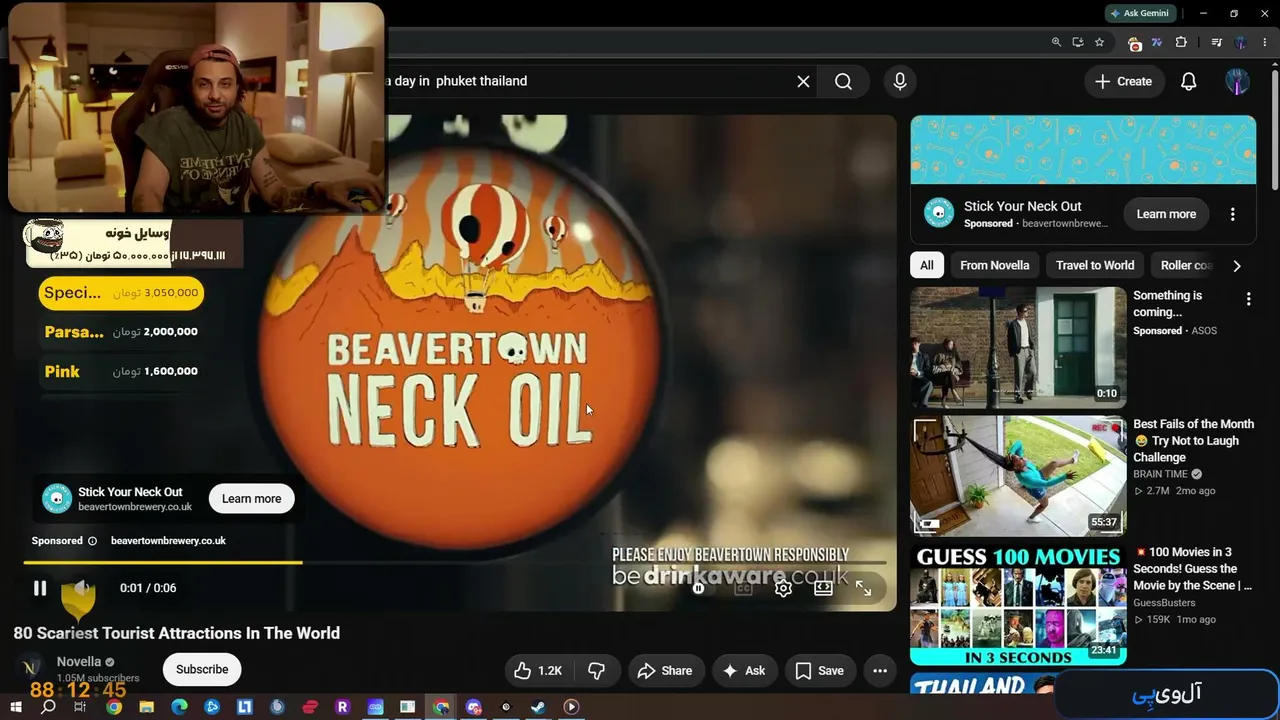Open beavertownbrewery.co.uk sponsored link below ad
The width and height of the screenshot is (1280, 720).
pos(168,541)
